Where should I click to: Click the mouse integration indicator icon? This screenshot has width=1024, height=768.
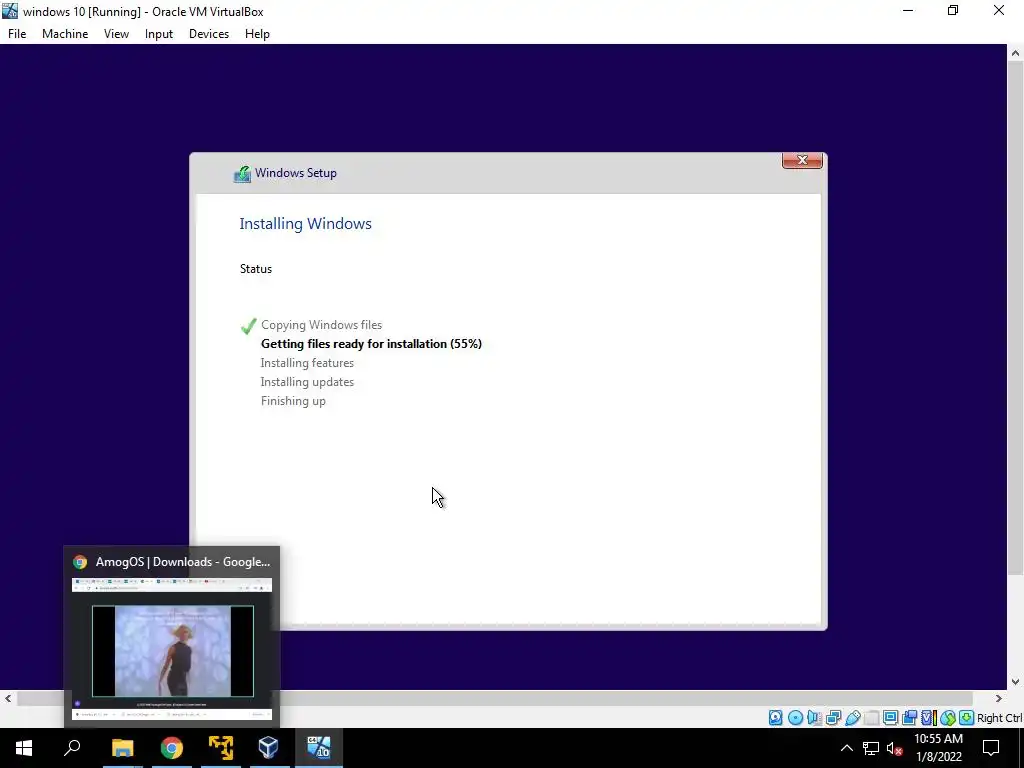(948, 718)
